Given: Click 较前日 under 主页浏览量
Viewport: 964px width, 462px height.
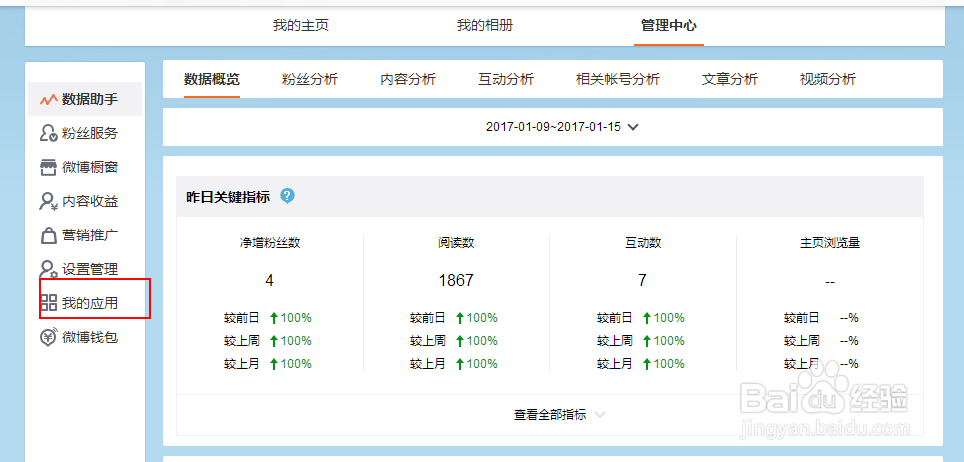Looking at the screenshot, I should click(x=802, y=318).
